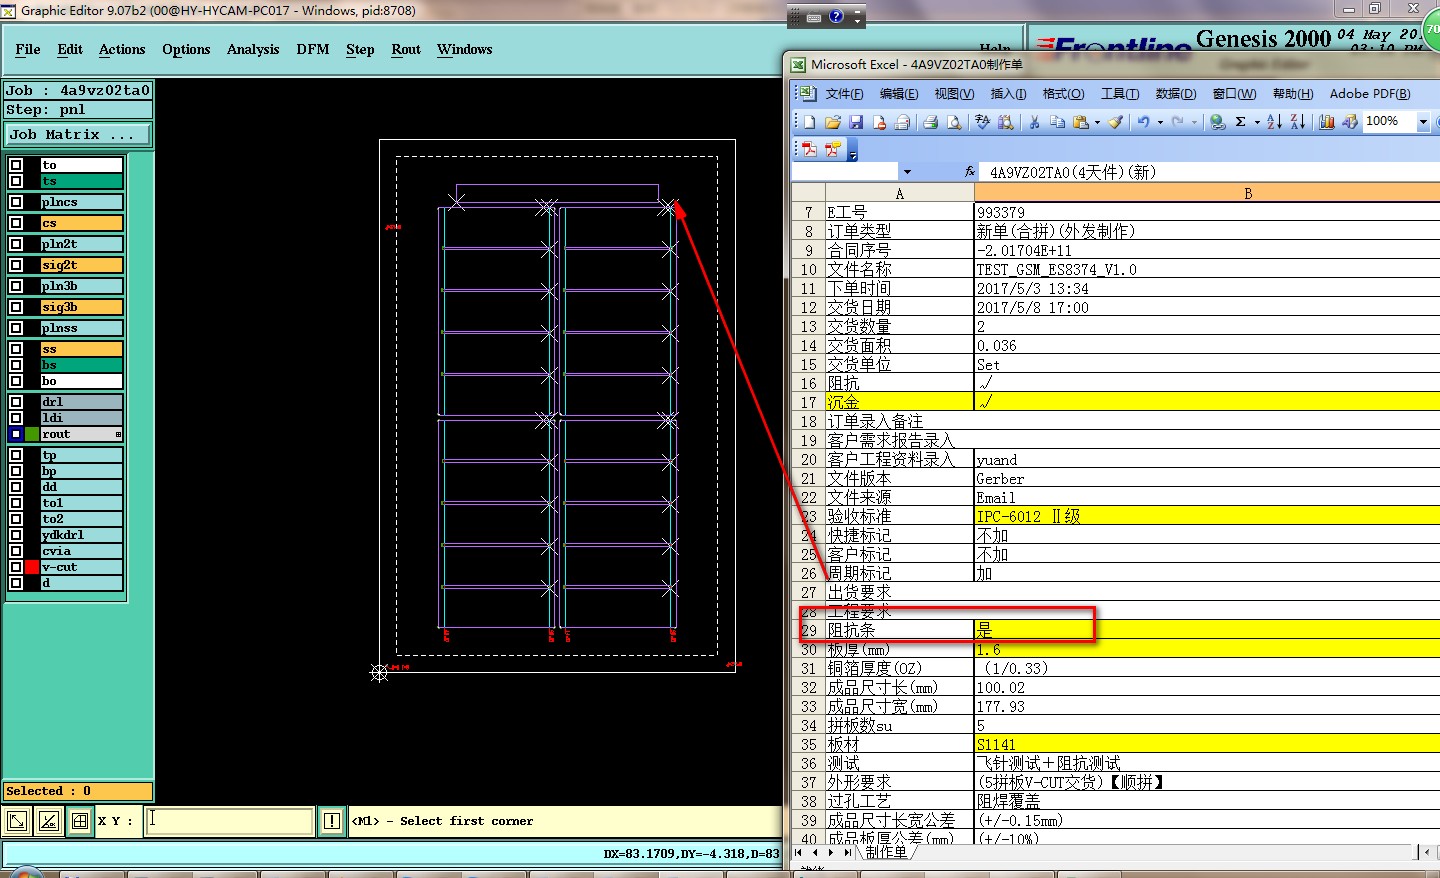Click the Sort Ascending A-Z icon

(1274, 122)
